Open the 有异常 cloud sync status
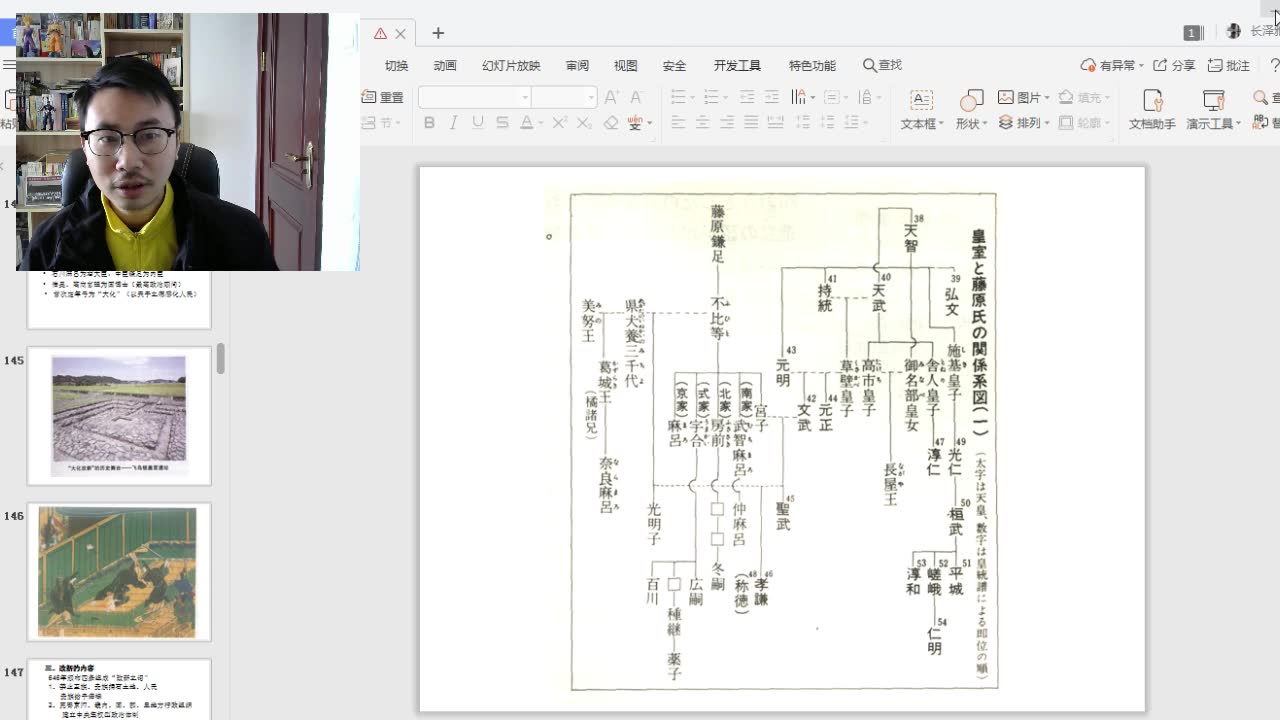This screenshot has height=720, width=1280. (1112, 65)
